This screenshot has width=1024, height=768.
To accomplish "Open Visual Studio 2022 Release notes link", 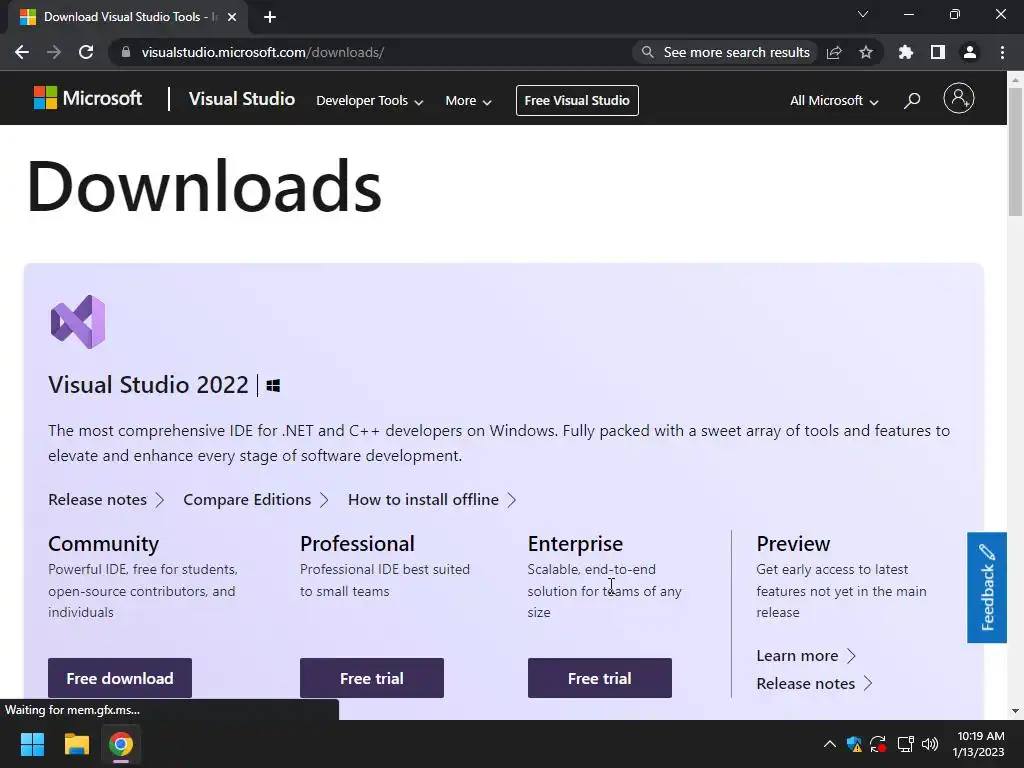I will click(106, 500).
